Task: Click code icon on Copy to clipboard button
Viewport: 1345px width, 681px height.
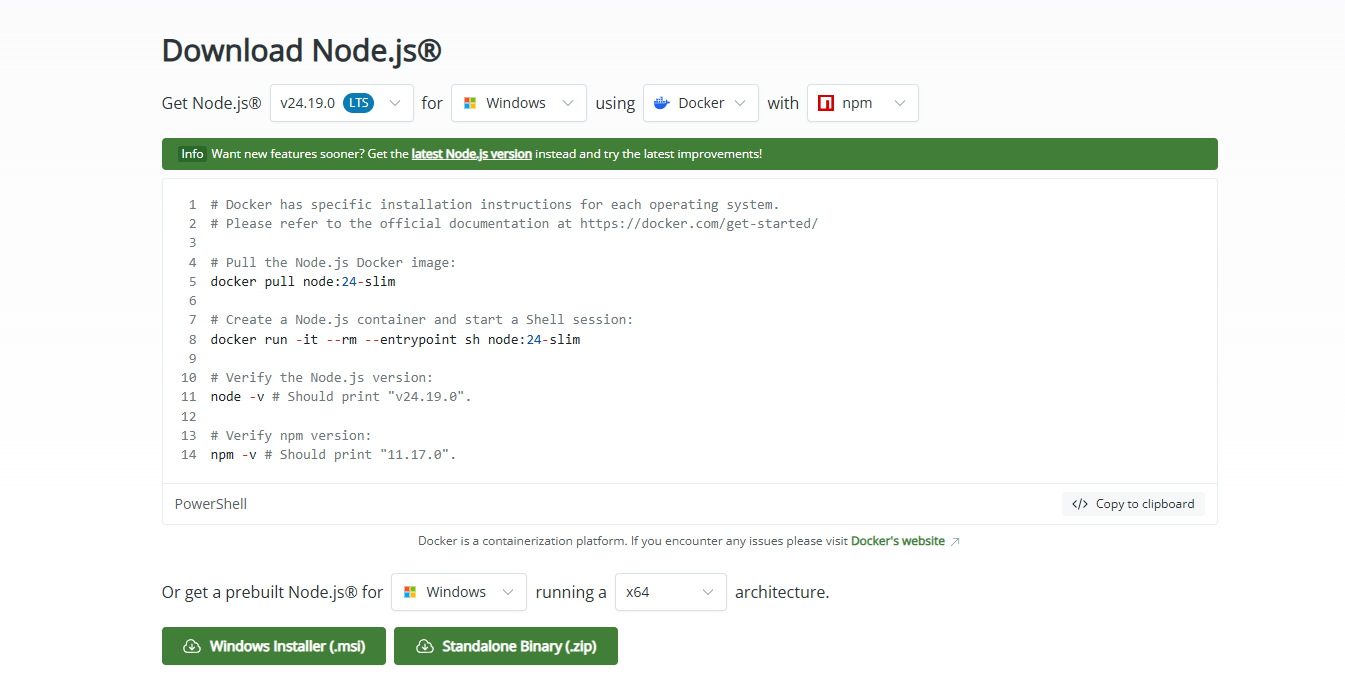Action: (1080, 504)
